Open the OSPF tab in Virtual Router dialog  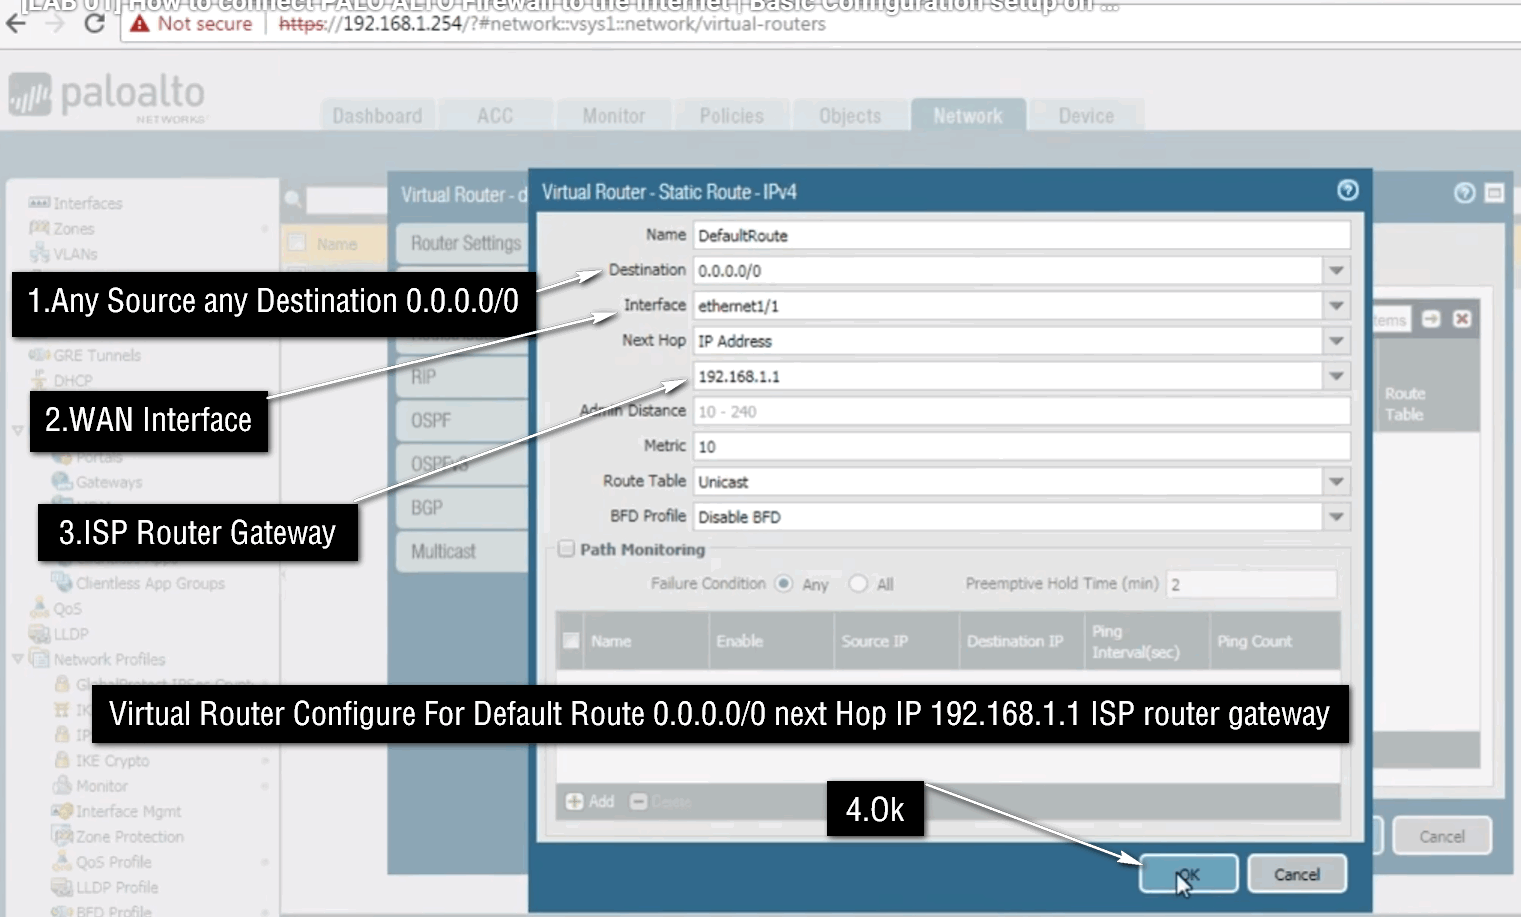tap(465, 420)
